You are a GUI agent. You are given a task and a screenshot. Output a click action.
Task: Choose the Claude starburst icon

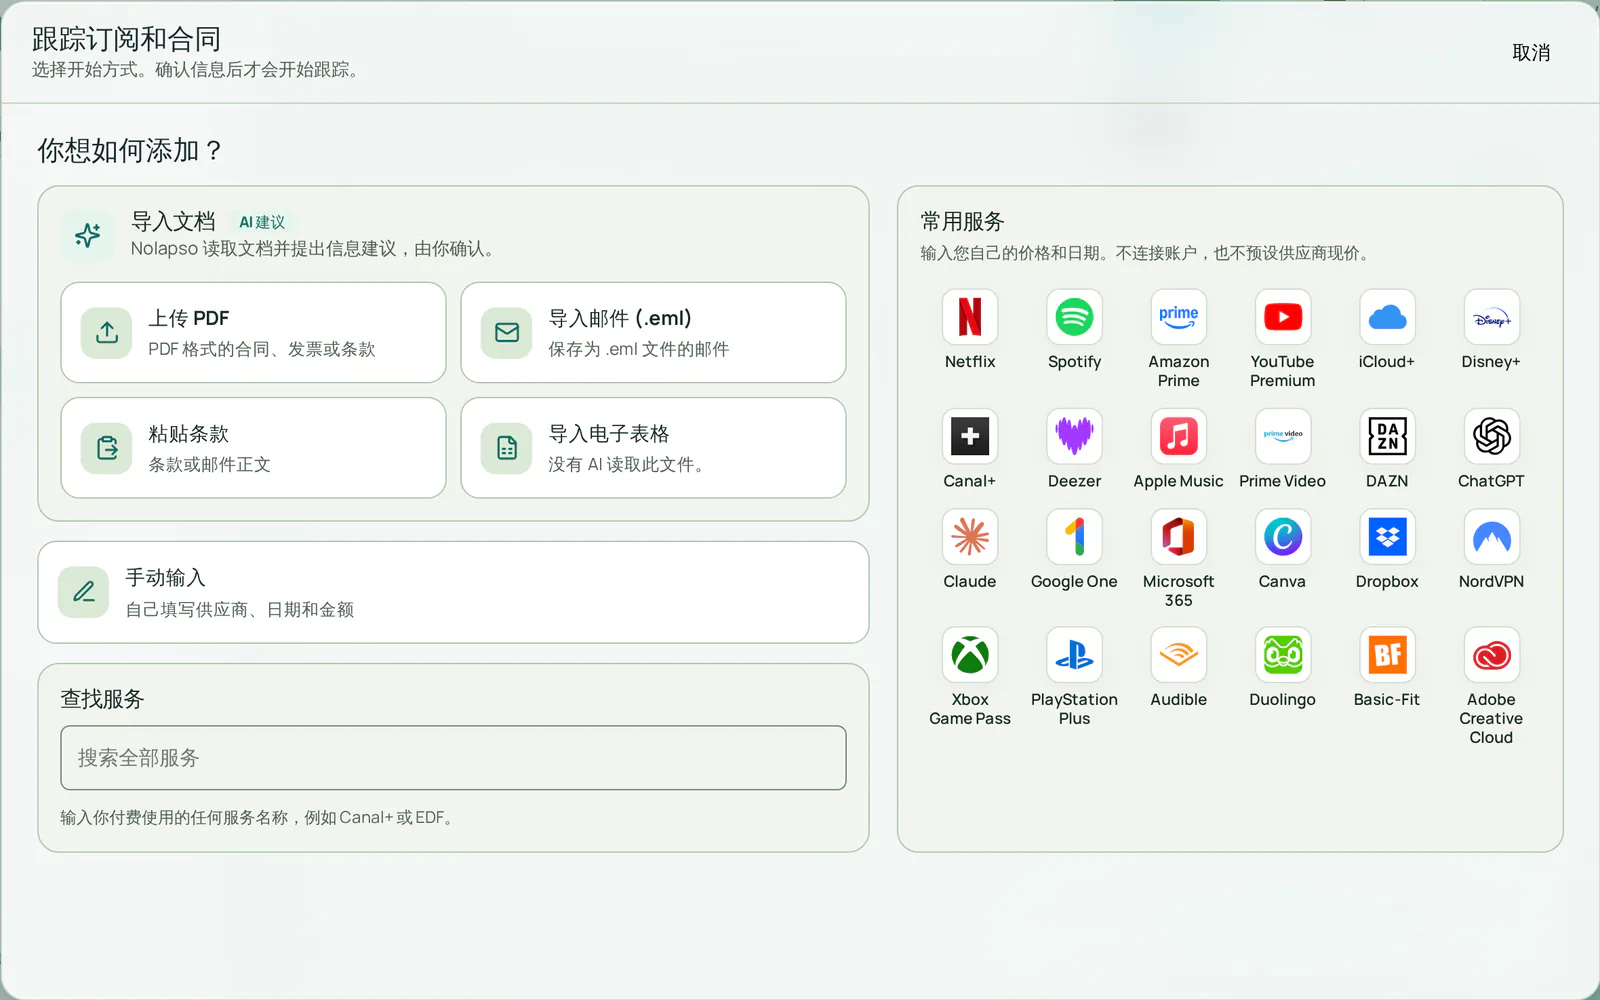970,537
